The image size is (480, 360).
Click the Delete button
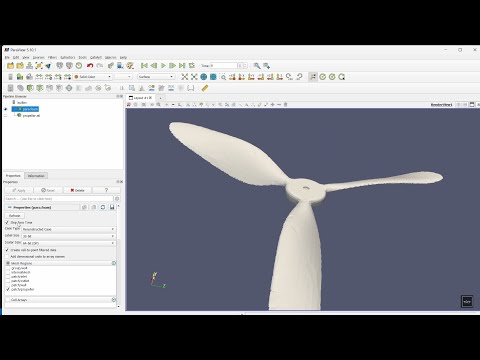point(77,190)
